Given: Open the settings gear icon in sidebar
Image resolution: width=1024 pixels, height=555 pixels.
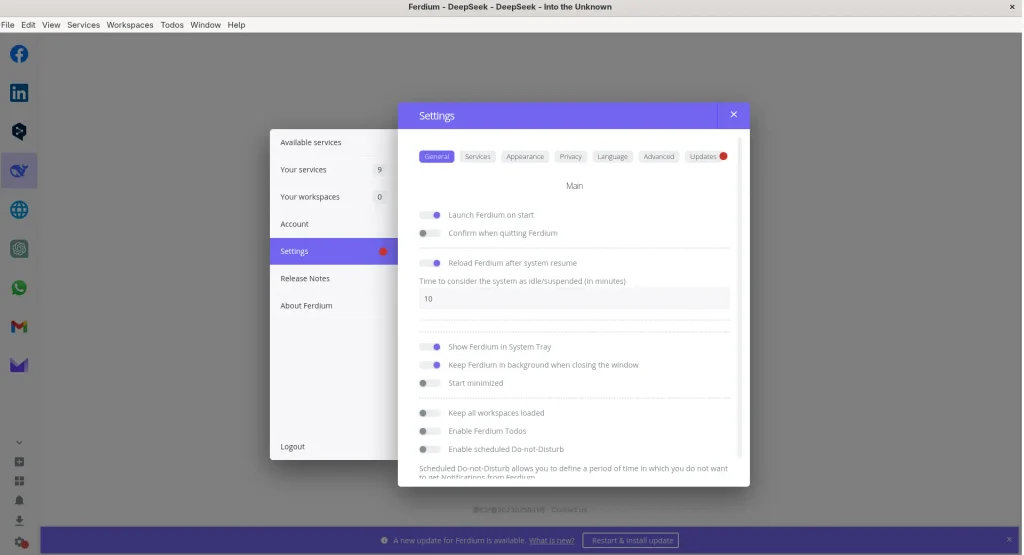Looking at the screenshot, I should [21, 543].
